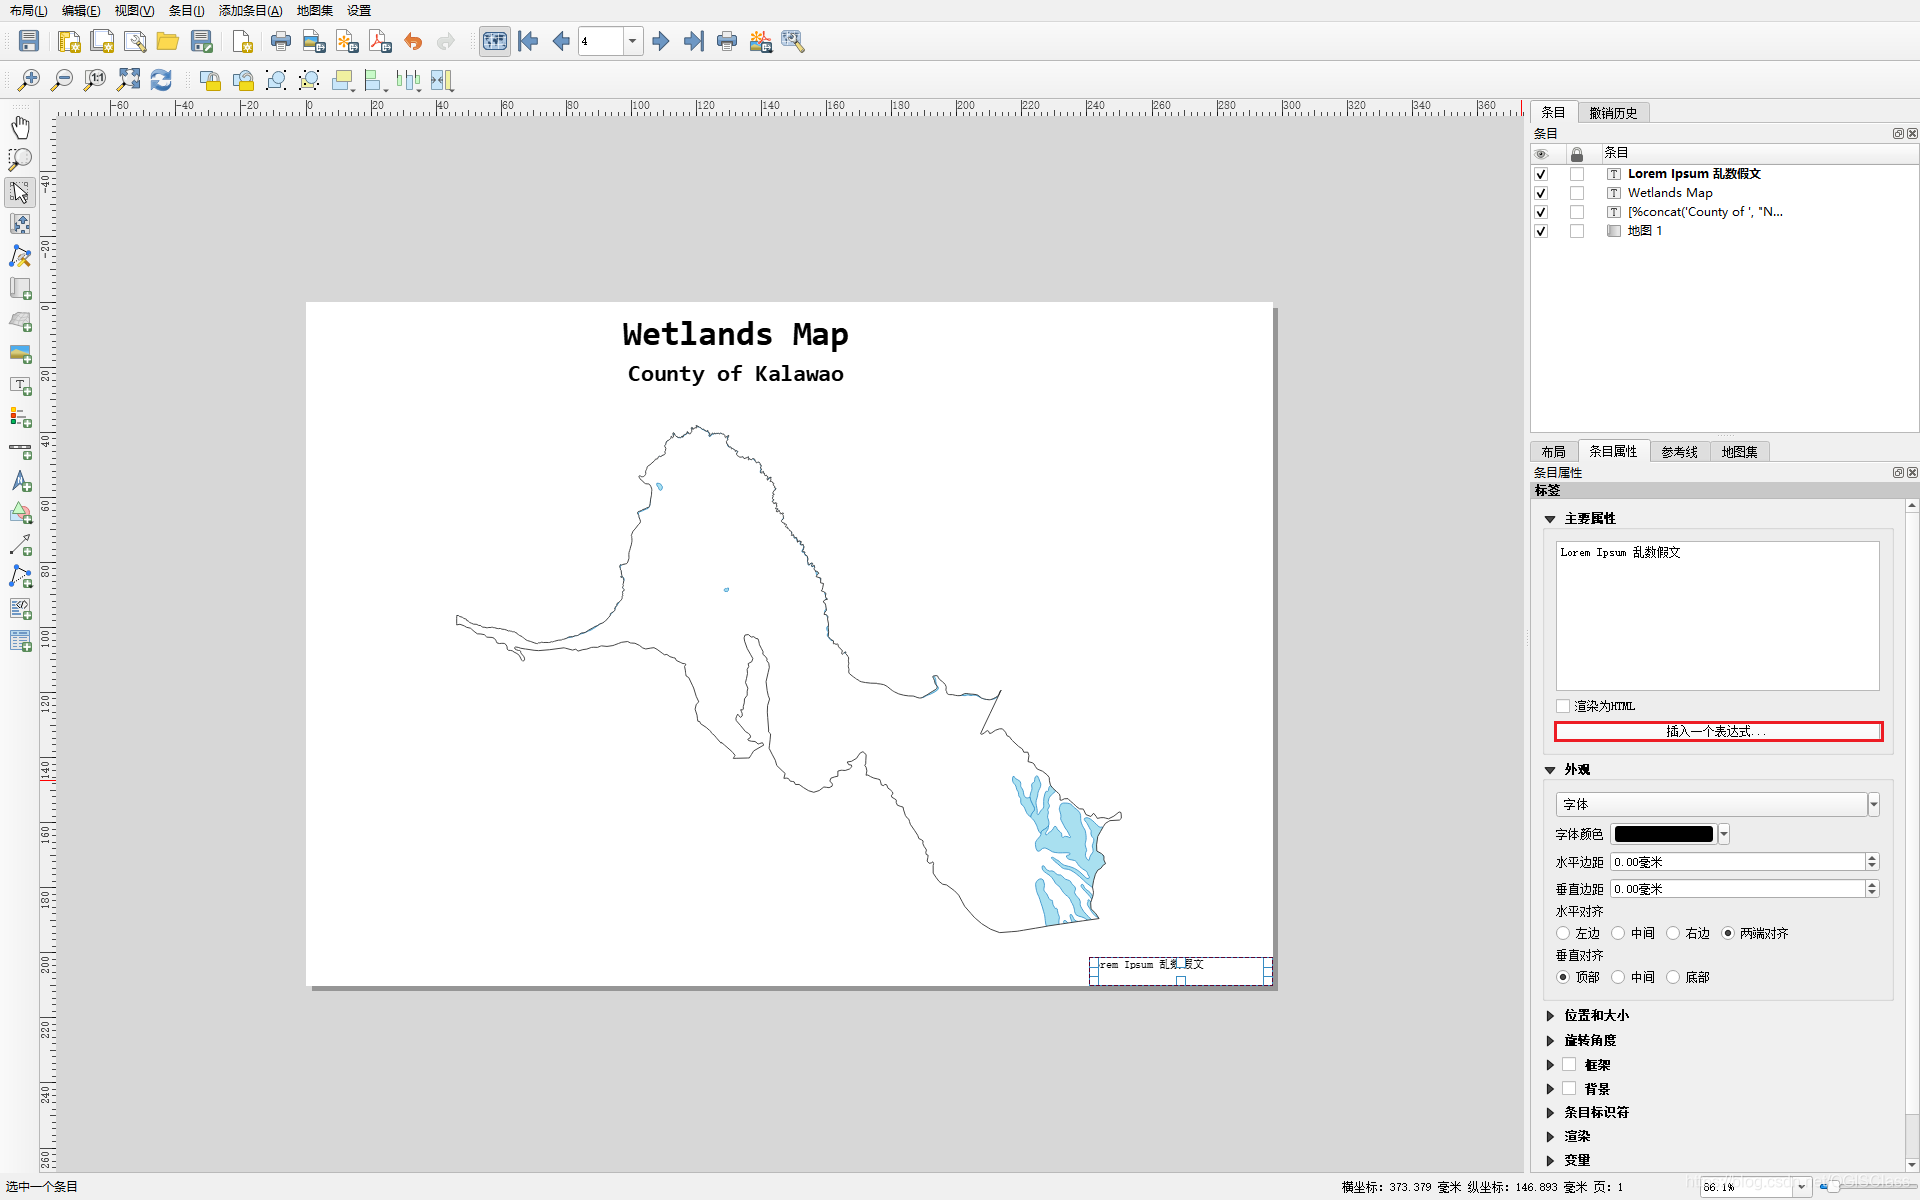Select 中间 horizontal alignment radio
The width and height of the screenshot is (1920, 1200).
click(x=1618, y=933)
